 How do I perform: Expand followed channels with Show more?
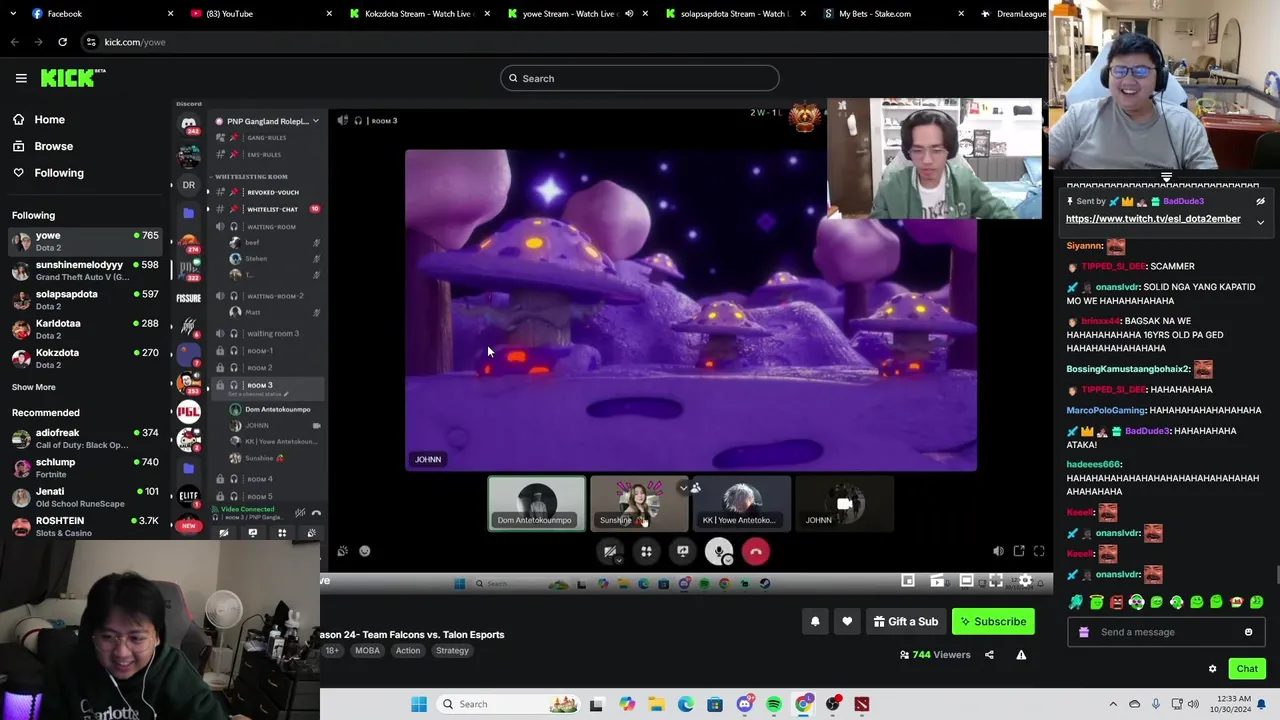click(34, 387)
